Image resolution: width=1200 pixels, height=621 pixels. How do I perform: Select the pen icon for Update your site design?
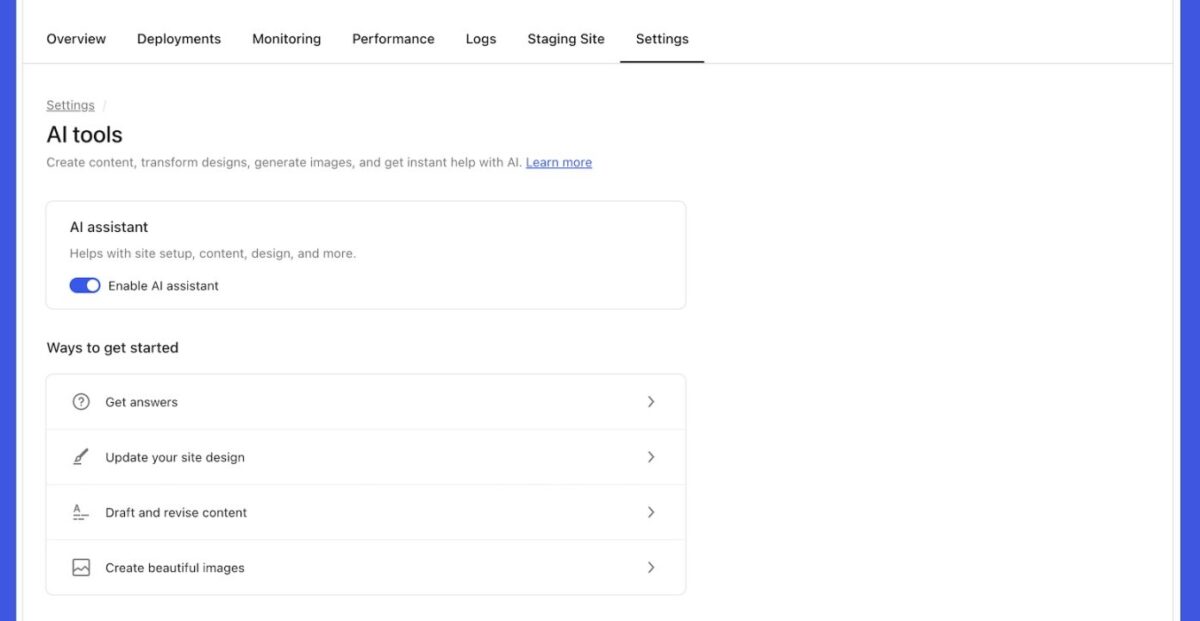click(x=80, y=457)
